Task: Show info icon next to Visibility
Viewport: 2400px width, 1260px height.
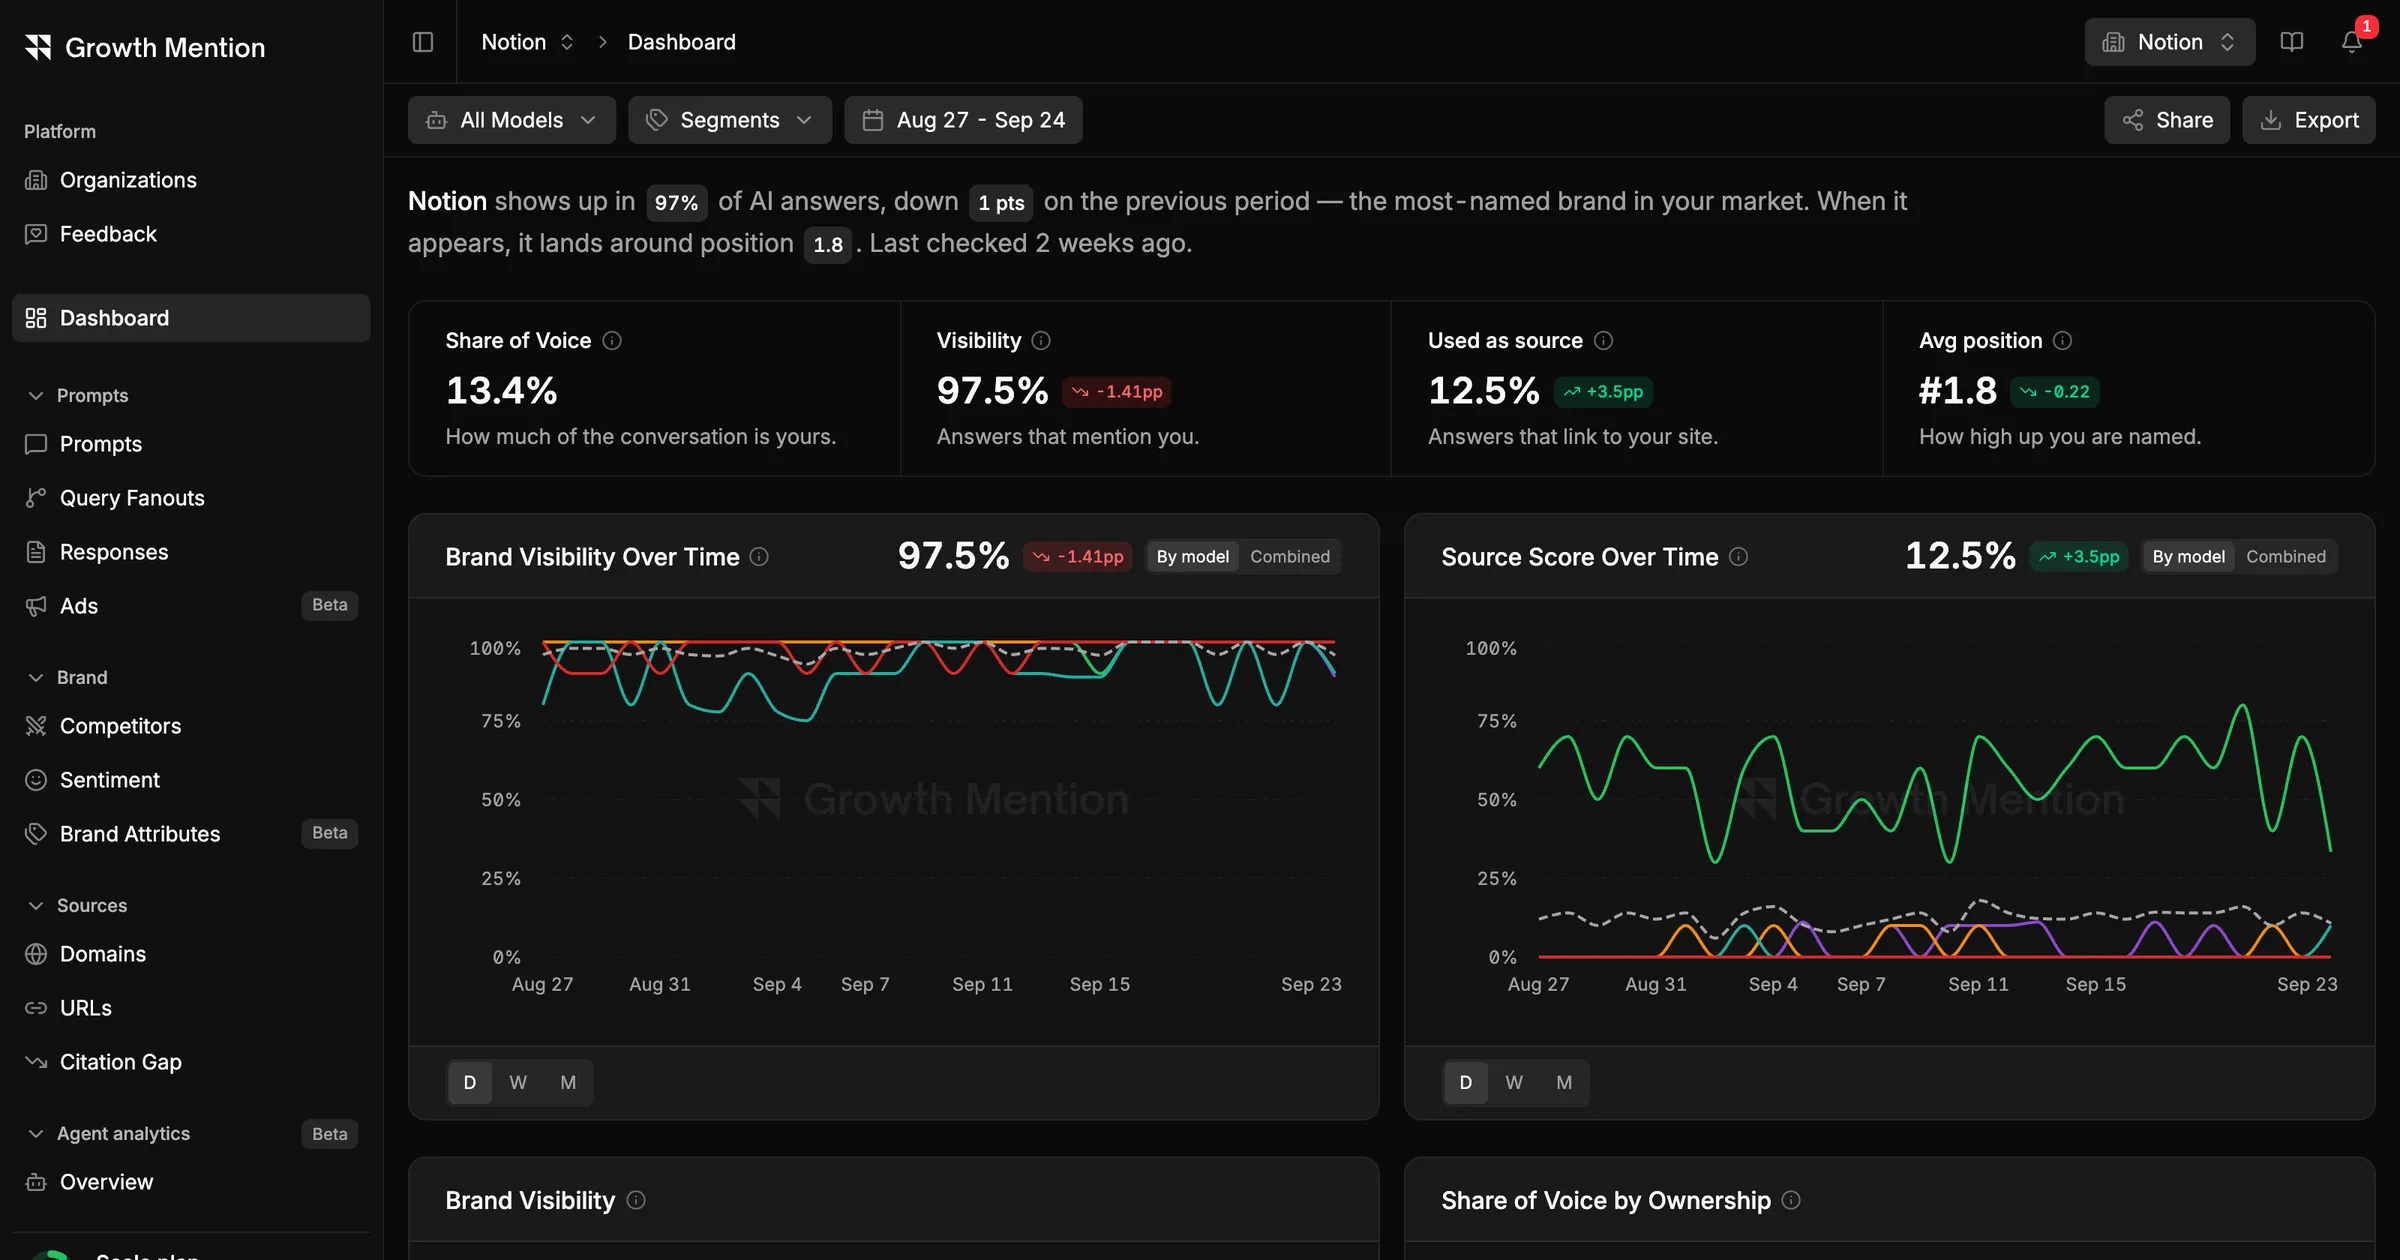Action: tap(1041, 341)
